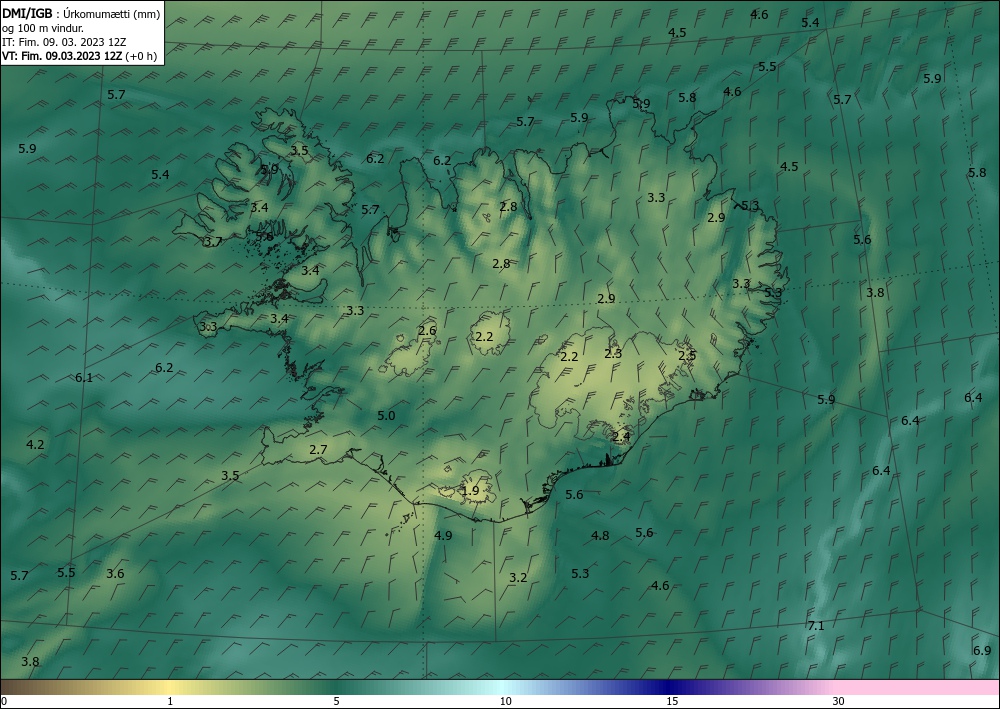1000x709 pixels.
Task: Click the '3.7' value on the western fjords
Action: [213, 241]
